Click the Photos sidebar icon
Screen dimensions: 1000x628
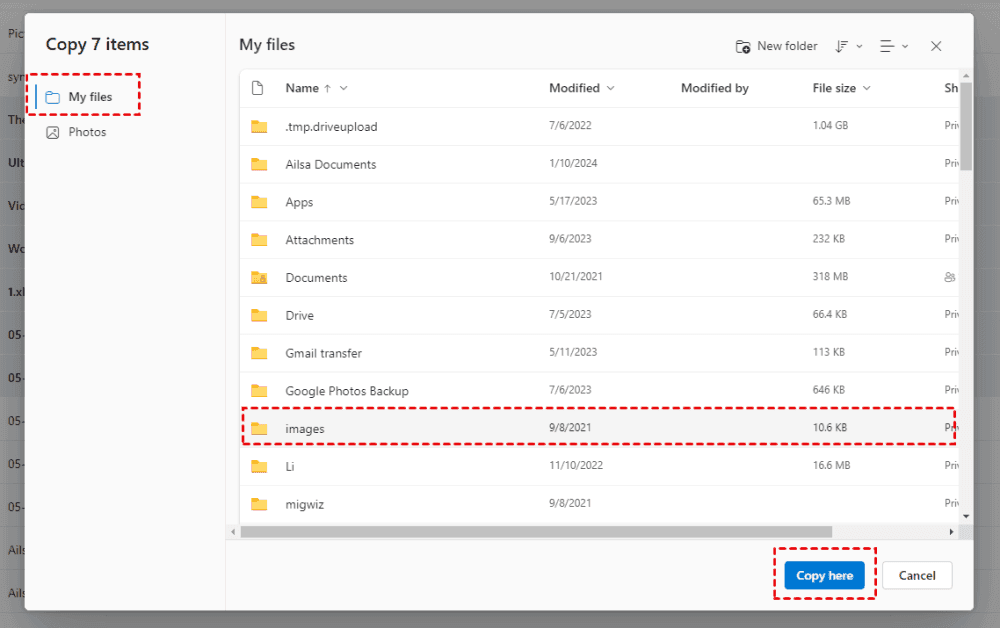53,132
